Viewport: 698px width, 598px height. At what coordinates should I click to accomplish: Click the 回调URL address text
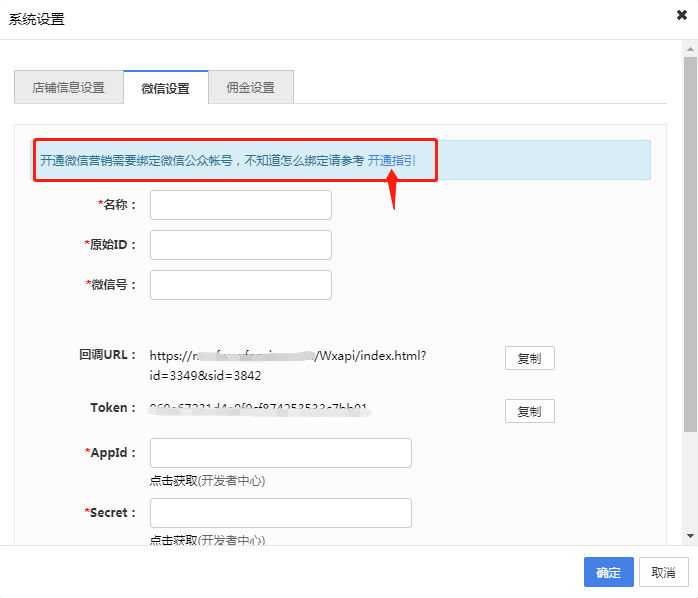point(288,365)
